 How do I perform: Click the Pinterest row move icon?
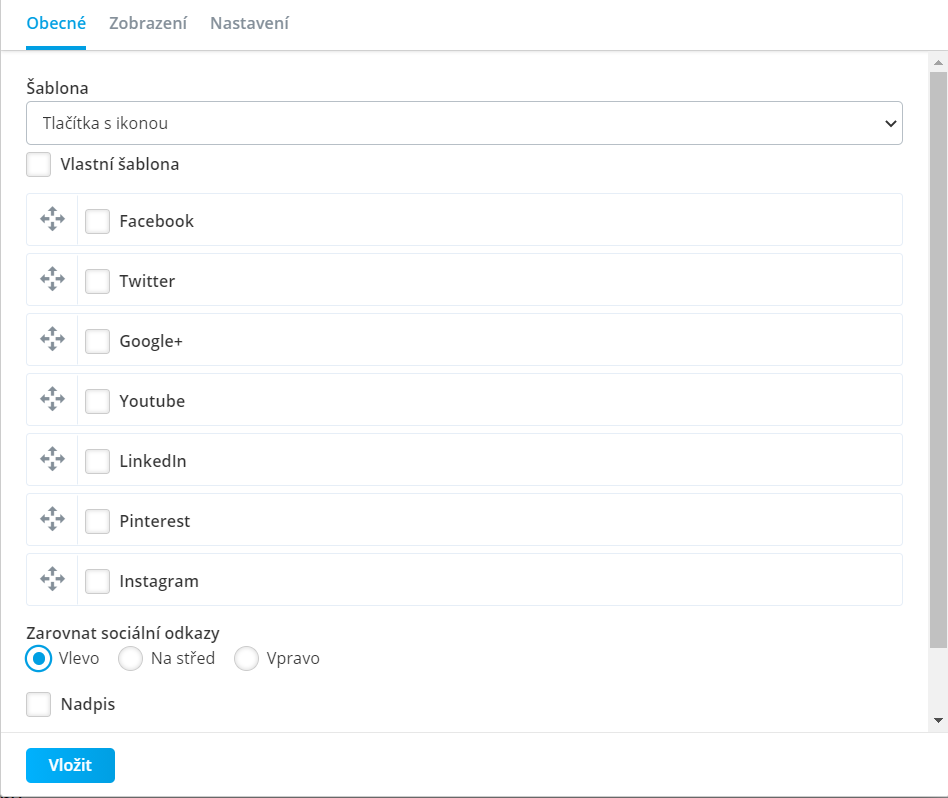click(x=53, y=519)
